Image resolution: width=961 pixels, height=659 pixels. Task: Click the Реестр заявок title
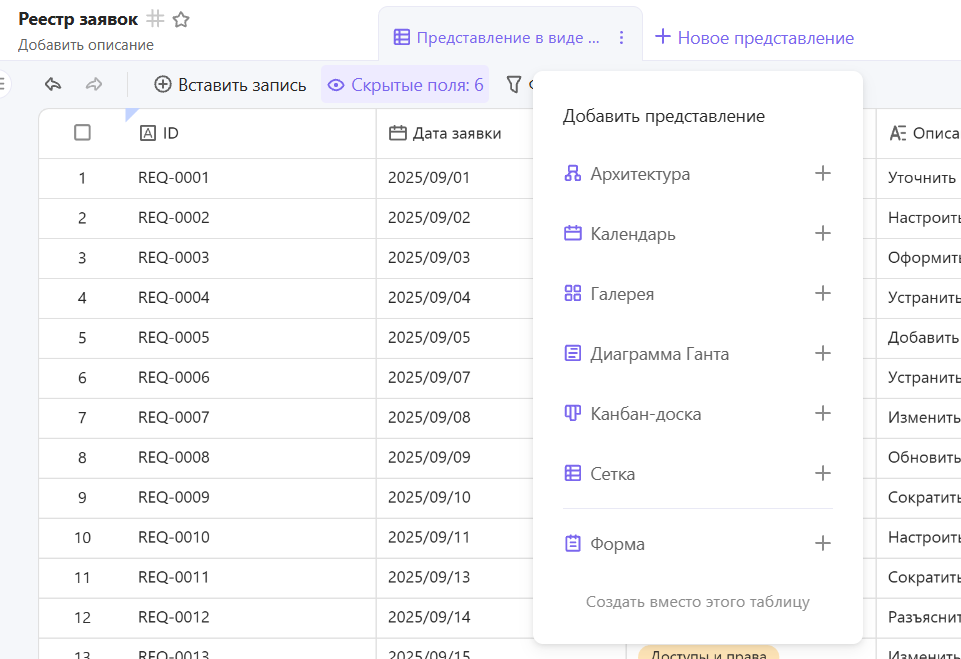click(x=78, y=20)
